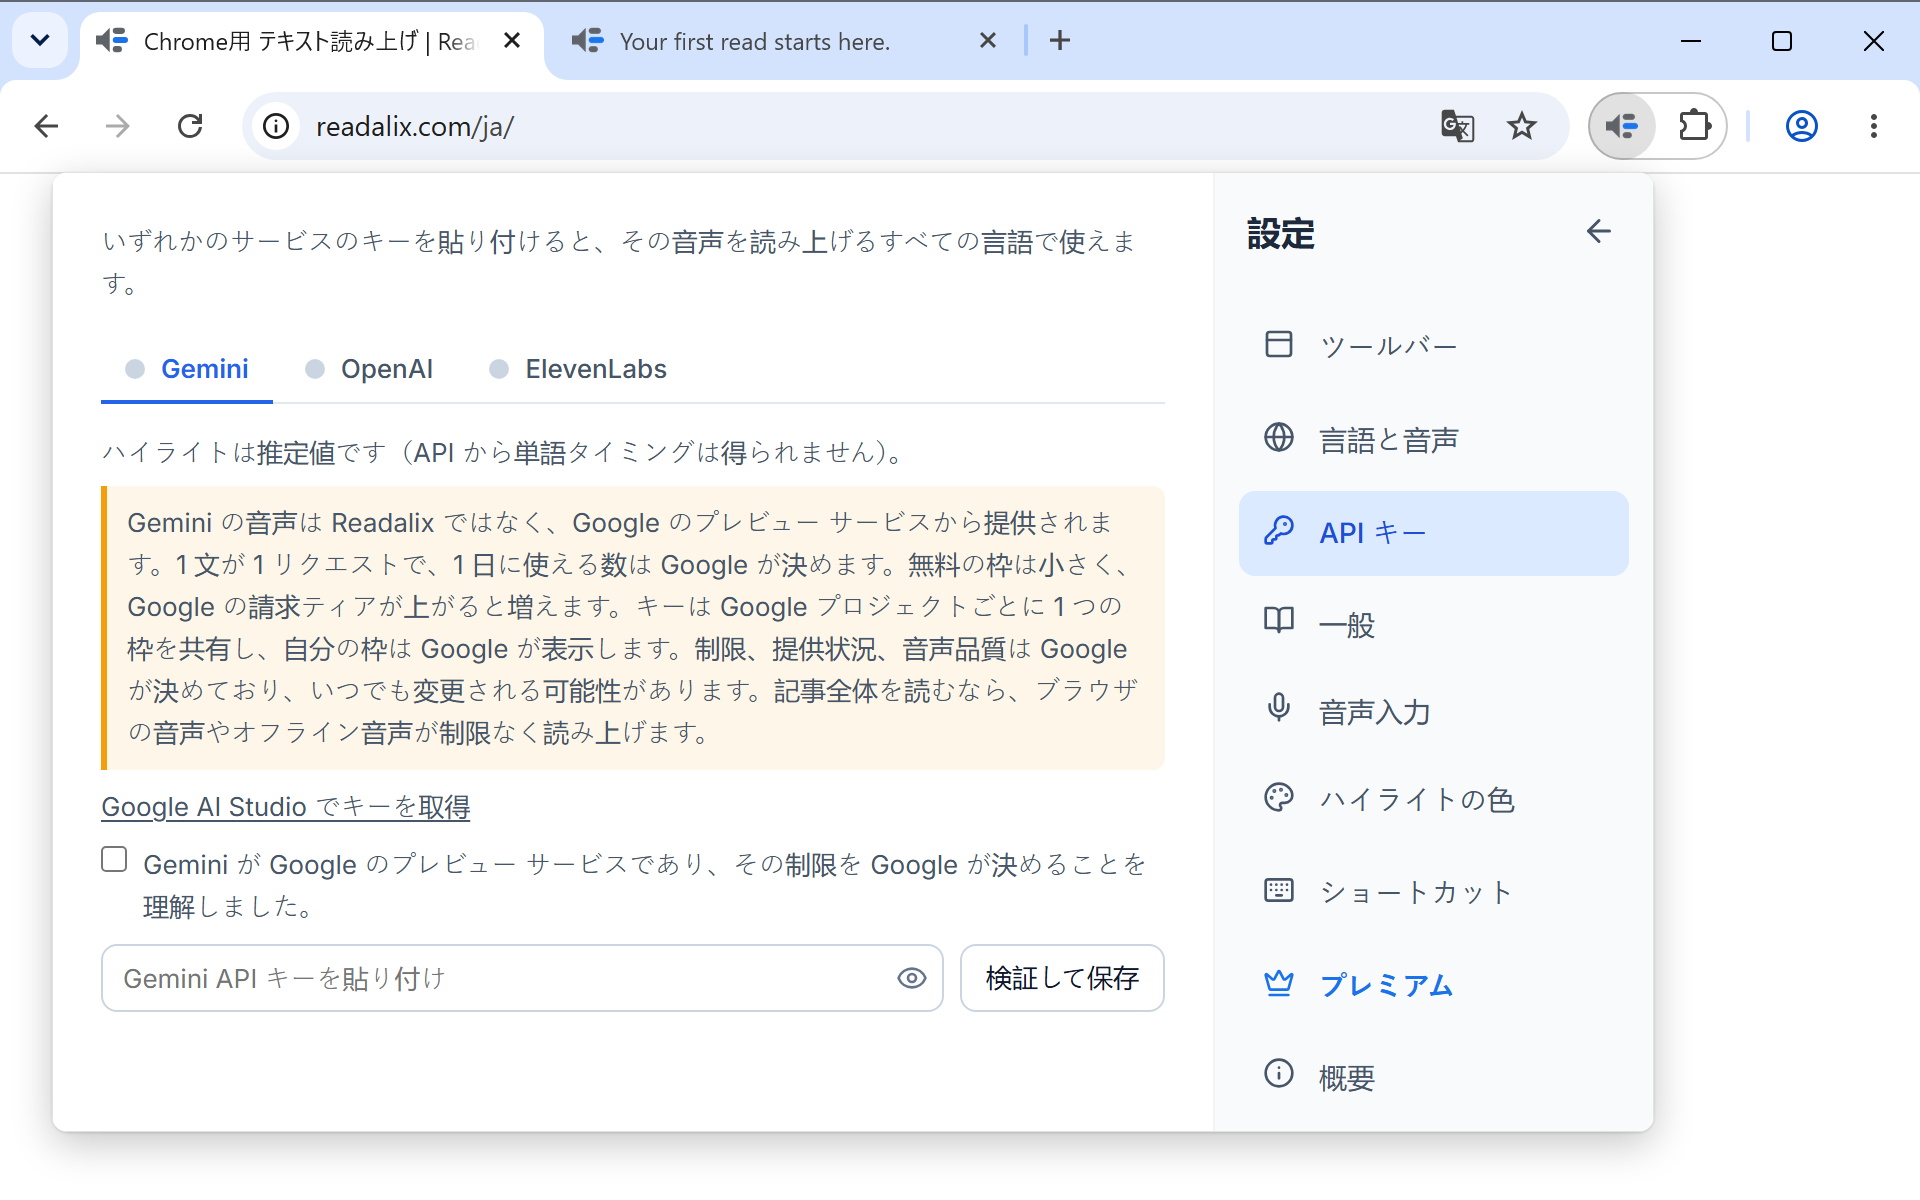Viewport: 1920px width, 1200px height.
Task: Open a new browser tab
Action: [1060, 41]
